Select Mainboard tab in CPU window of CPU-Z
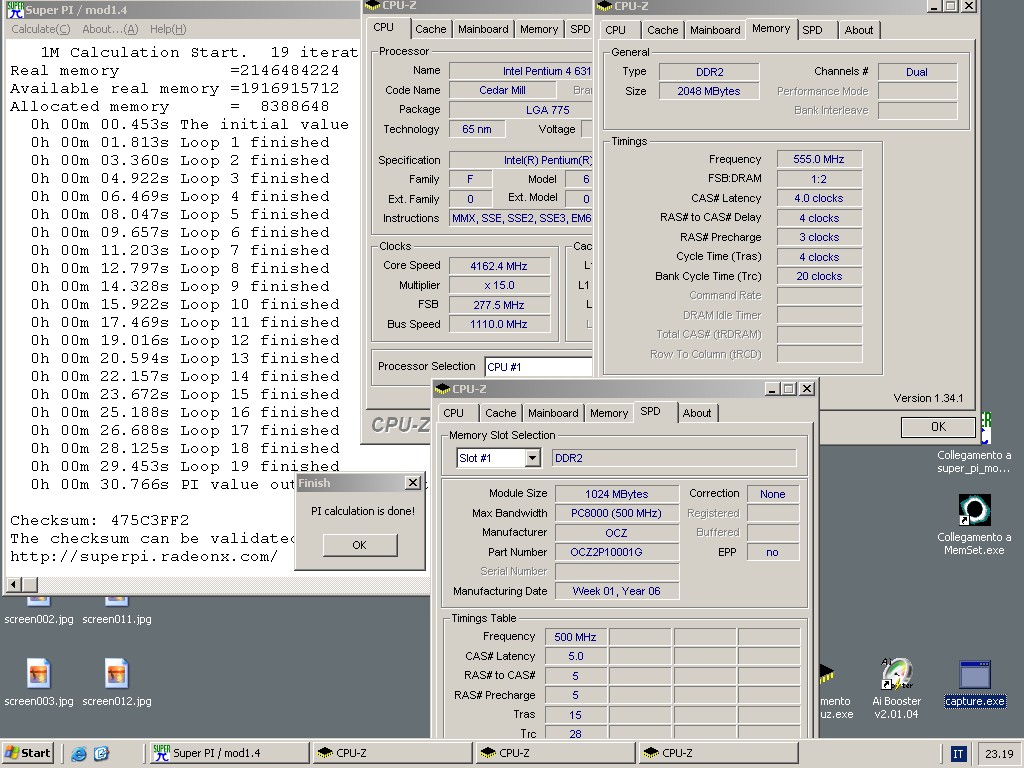 click(x=483, y=29)
